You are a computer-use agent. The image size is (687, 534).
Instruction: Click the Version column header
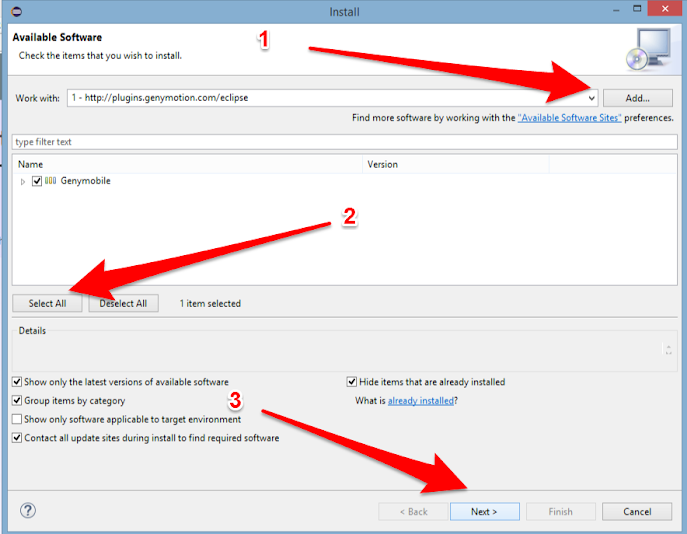[x=456, y=165]
